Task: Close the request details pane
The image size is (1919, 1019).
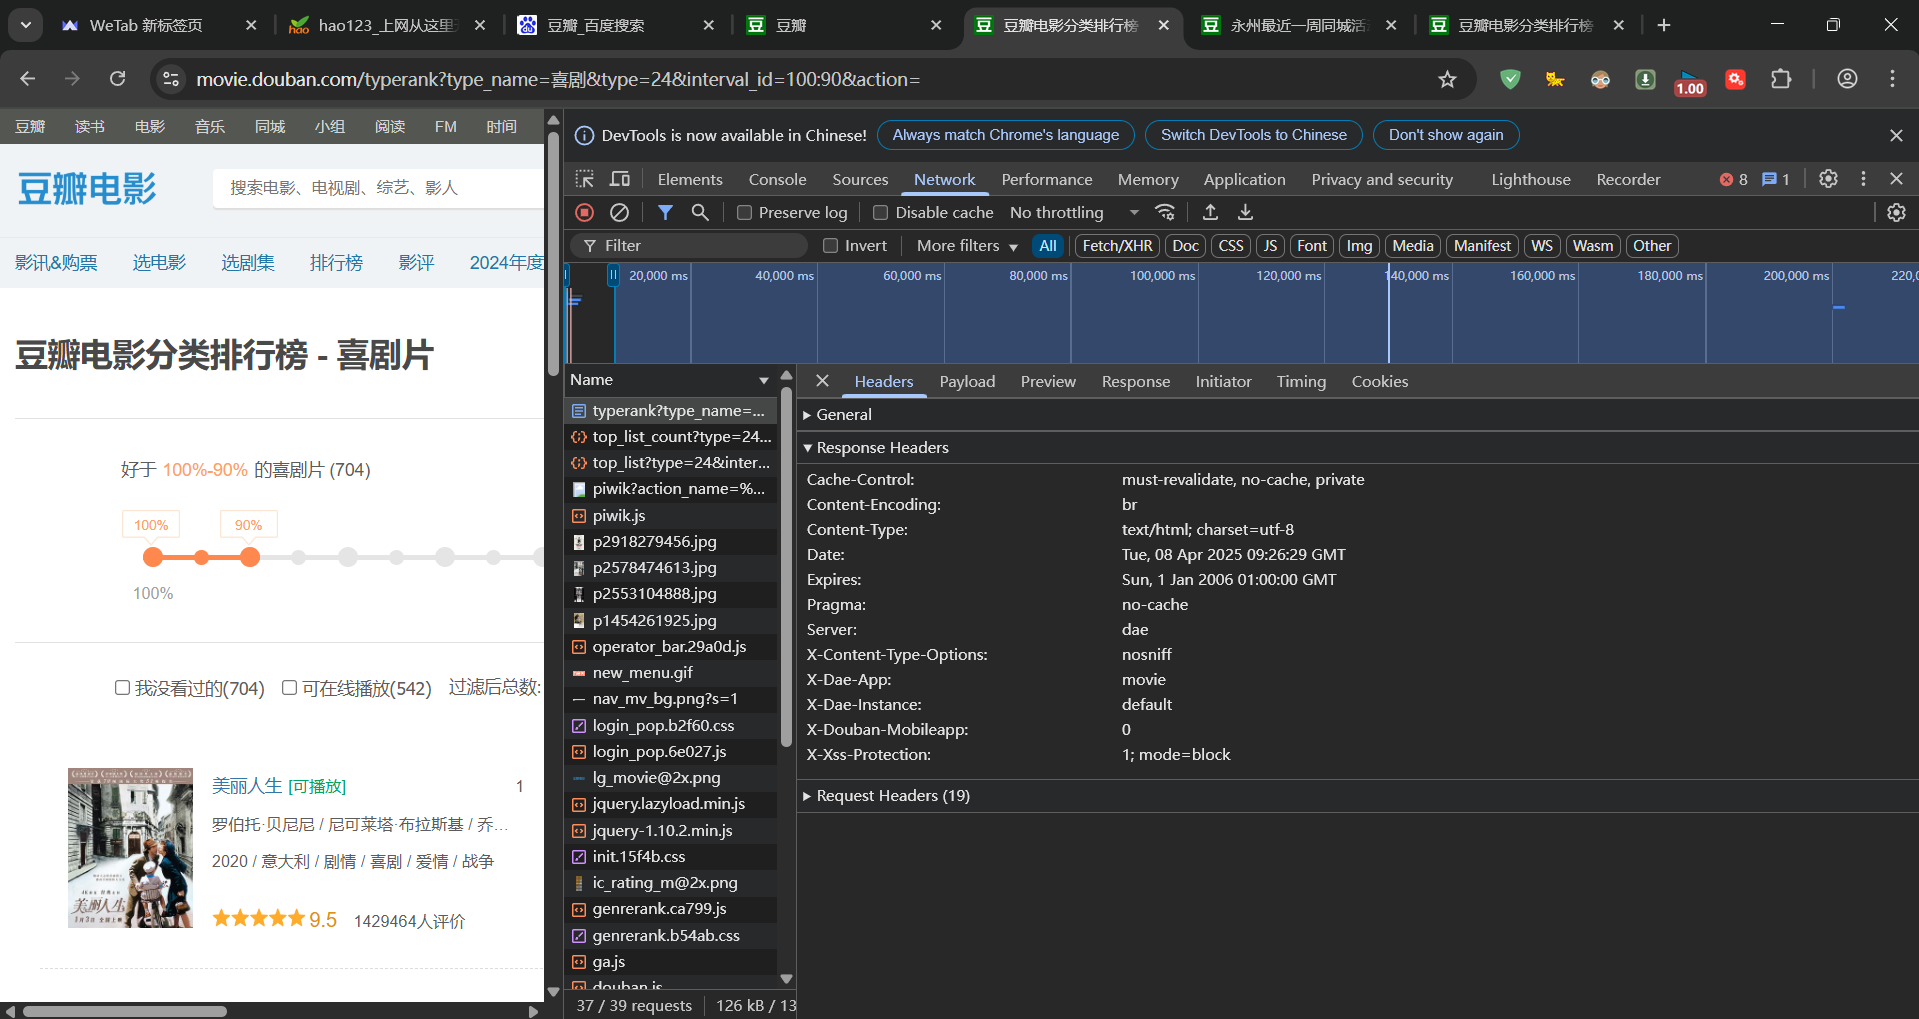Action: click(x=822, y=381)
